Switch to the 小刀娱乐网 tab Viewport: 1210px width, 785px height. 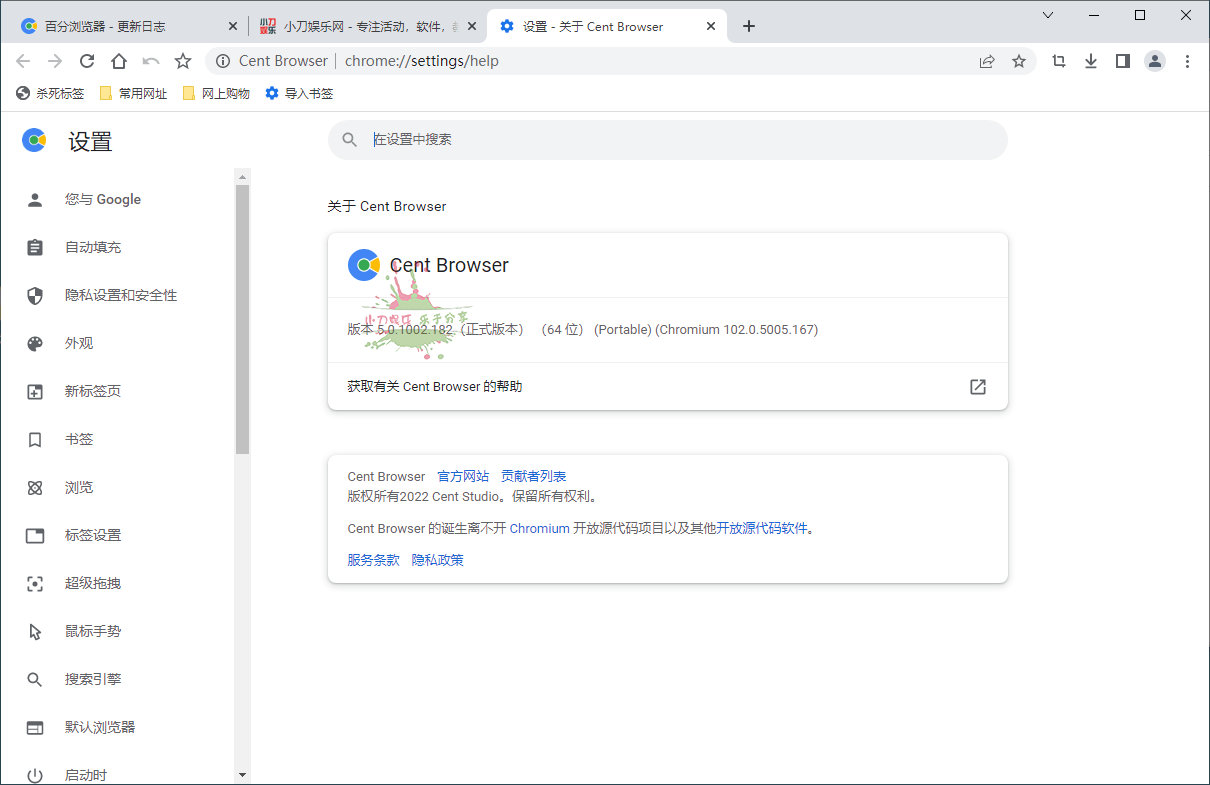[360, 26]
